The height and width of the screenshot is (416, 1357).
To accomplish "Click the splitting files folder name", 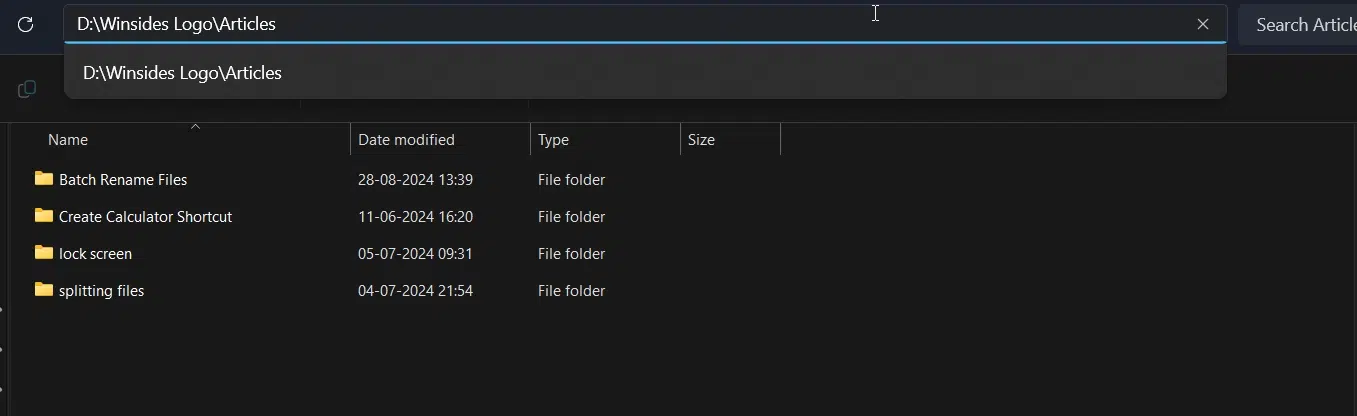I will (101, 291).
